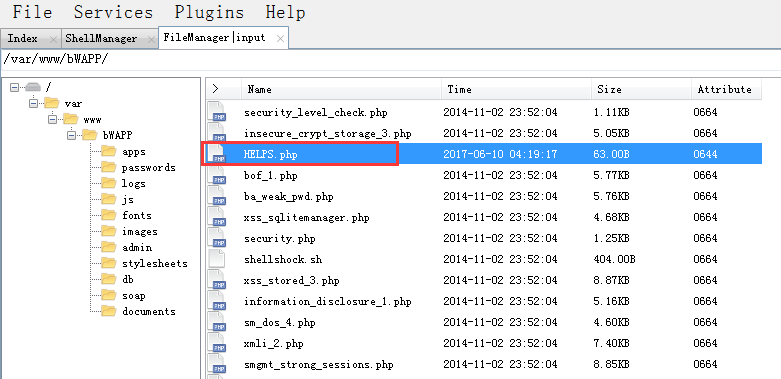This screenshot has width=781, height=379.
Task: Open the passwords folder icon
Action: pyautogui.click(x=109, y=167)
